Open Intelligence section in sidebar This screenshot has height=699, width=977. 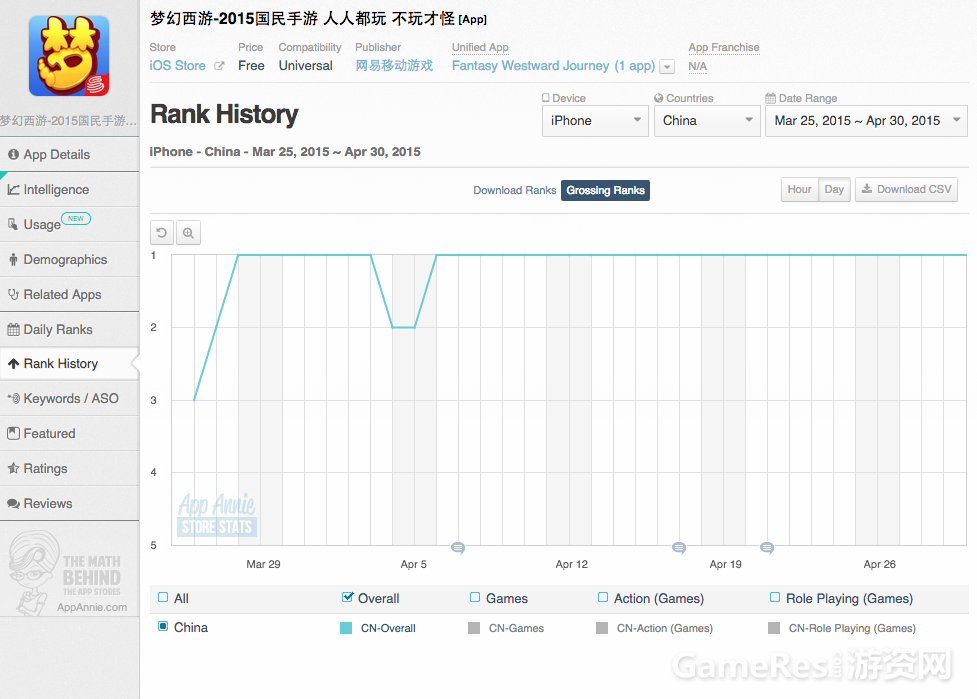[x=69, y=189]
